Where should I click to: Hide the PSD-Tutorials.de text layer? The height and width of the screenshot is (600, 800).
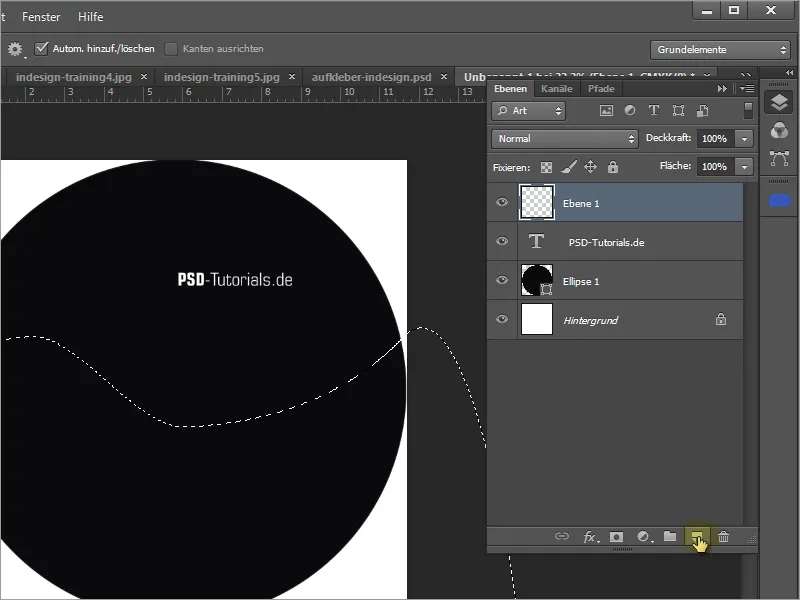pos(502,241)
